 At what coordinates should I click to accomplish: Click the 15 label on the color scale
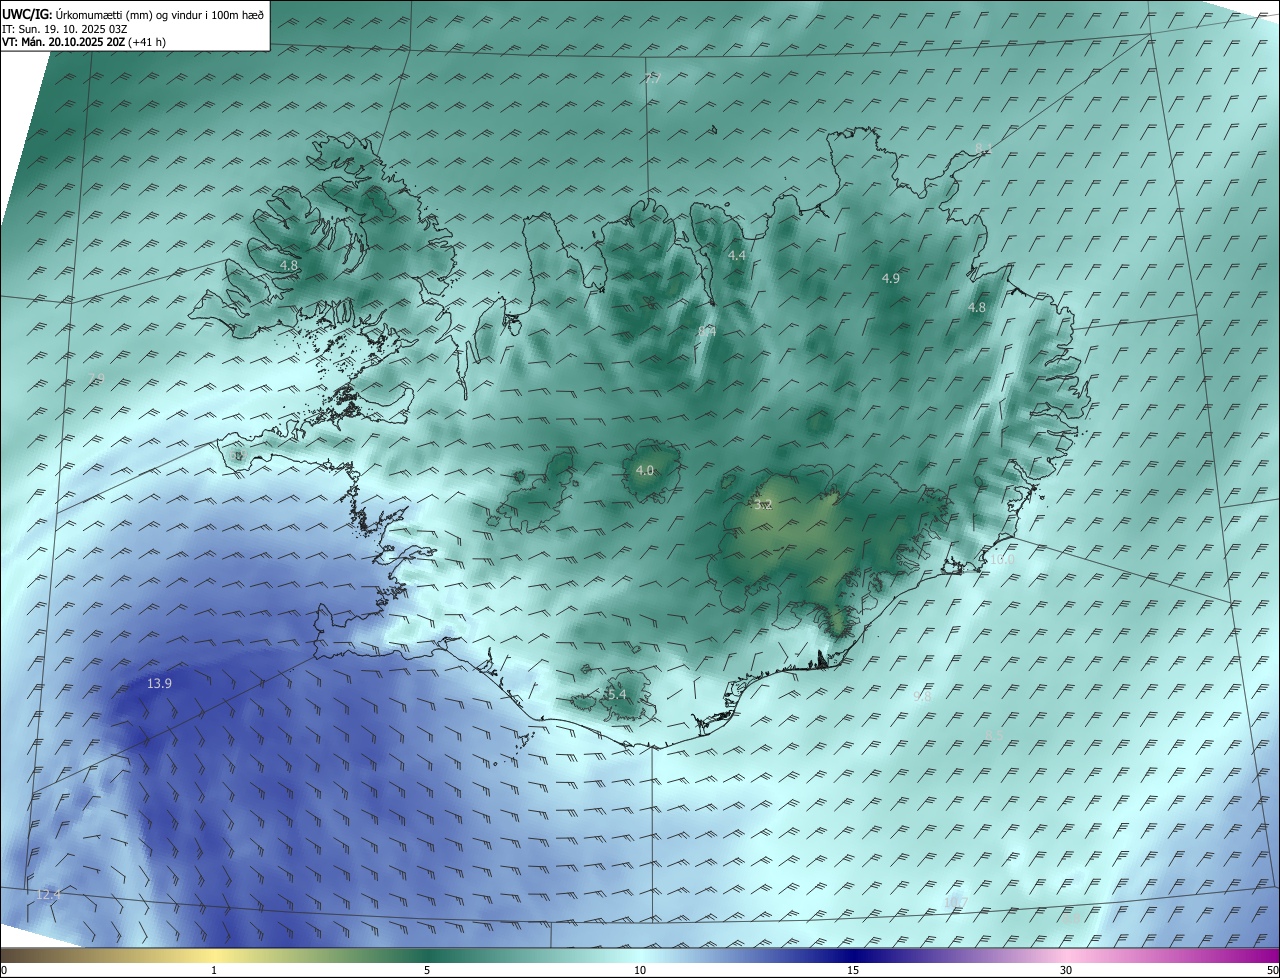point(853,970)
